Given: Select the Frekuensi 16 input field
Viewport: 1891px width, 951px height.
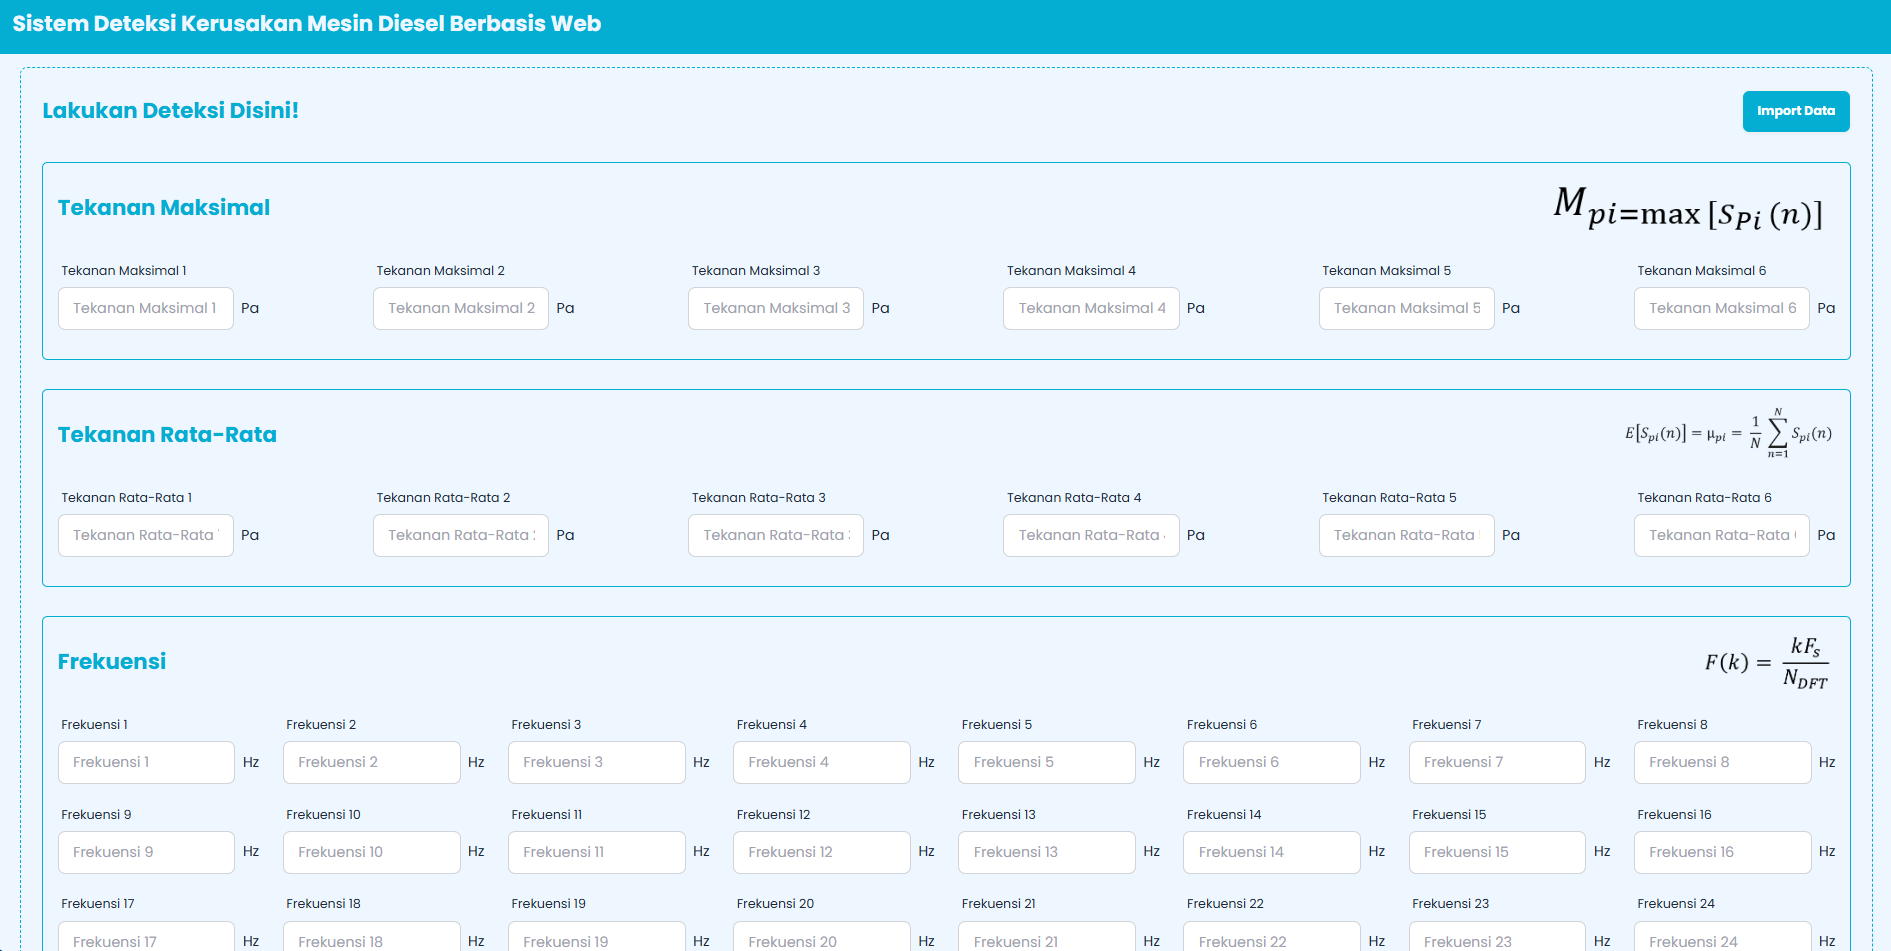Looking at the screenshot, I should (x=1722, y=852).
